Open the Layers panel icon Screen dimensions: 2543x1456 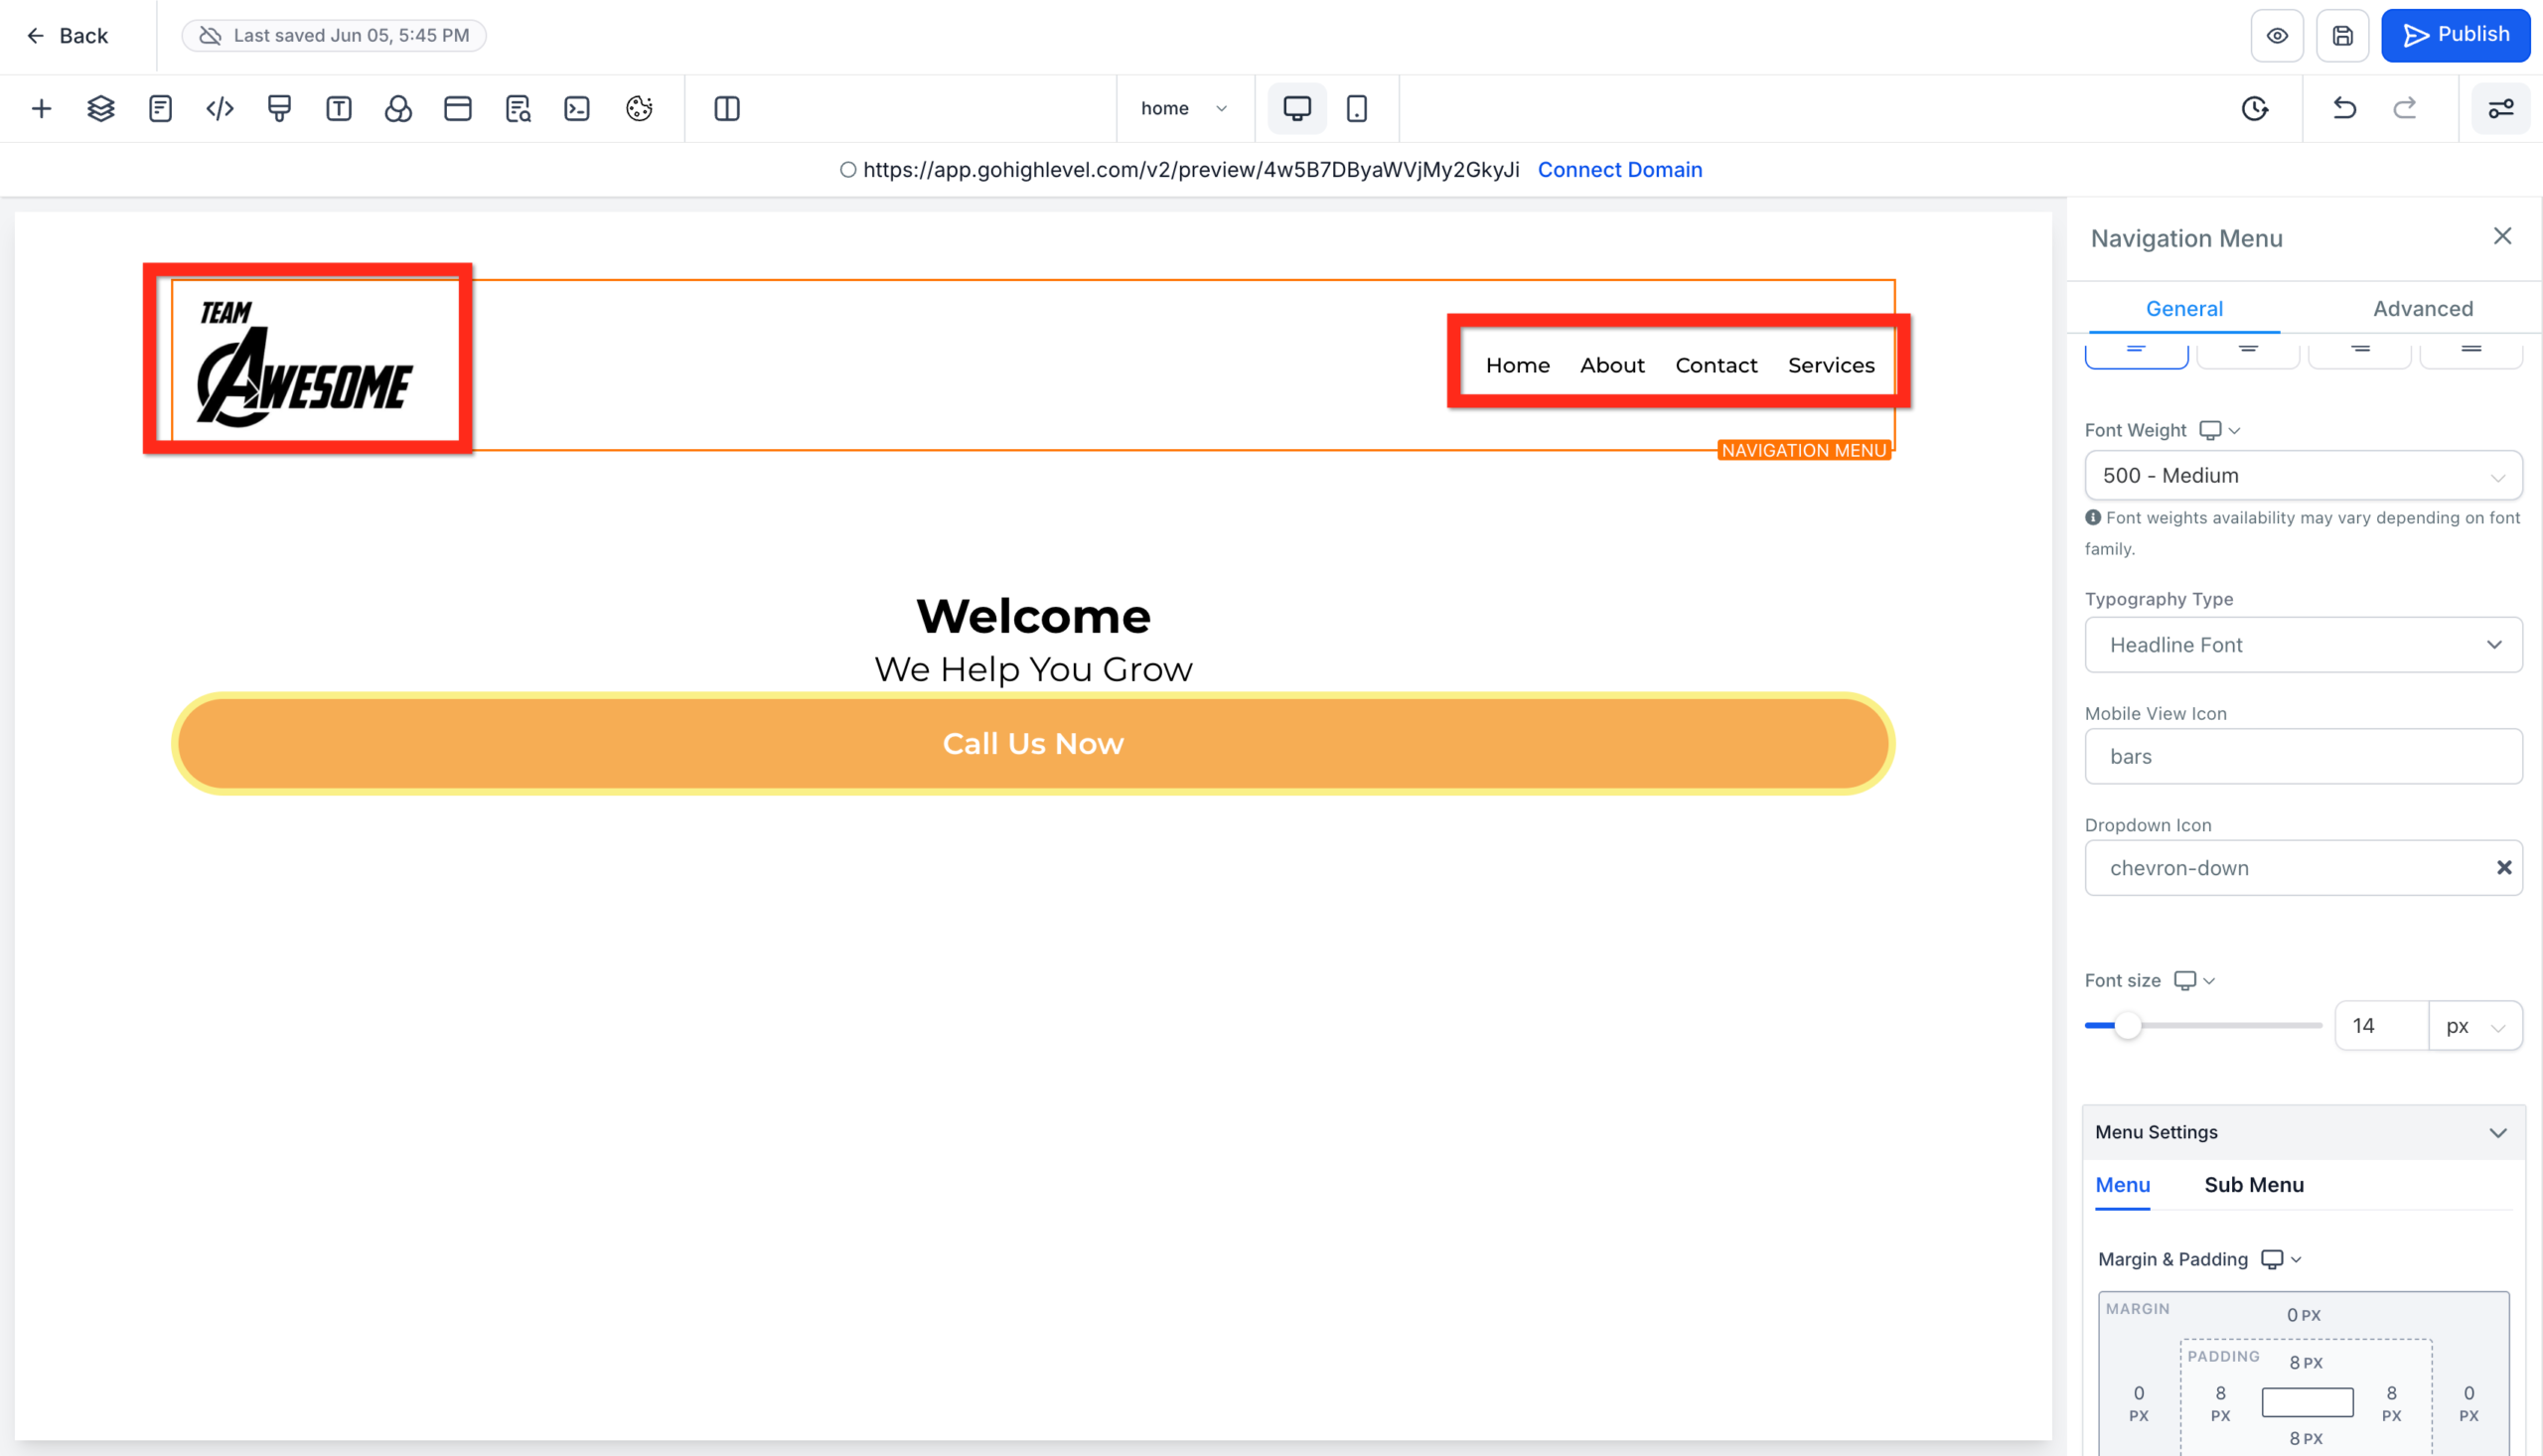(x=100, y=108)
